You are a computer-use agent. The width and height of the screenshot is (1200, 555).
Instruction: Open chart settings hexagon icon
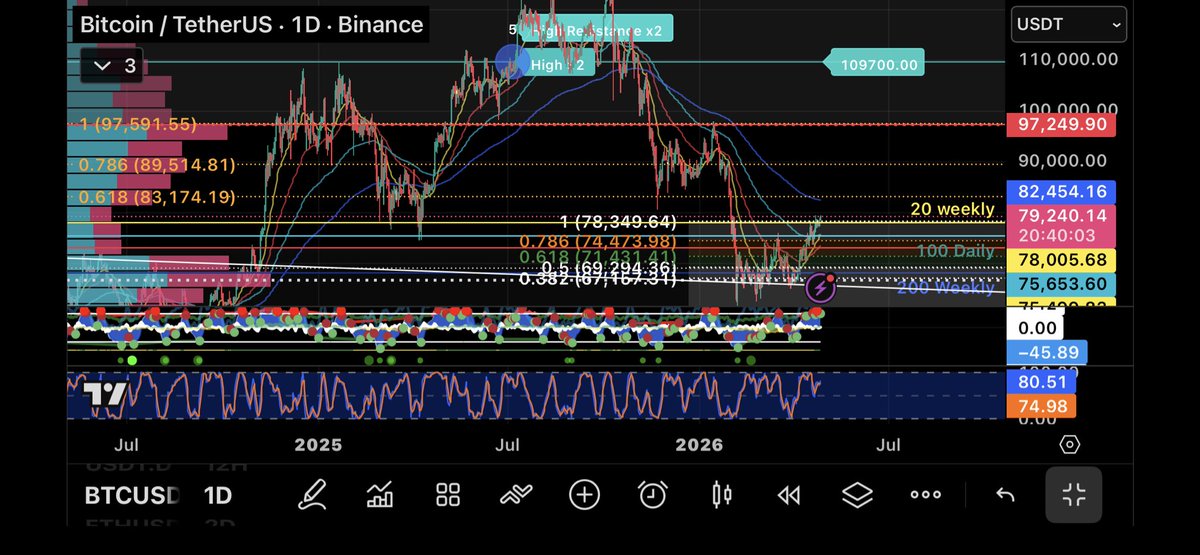point(1069,445)
